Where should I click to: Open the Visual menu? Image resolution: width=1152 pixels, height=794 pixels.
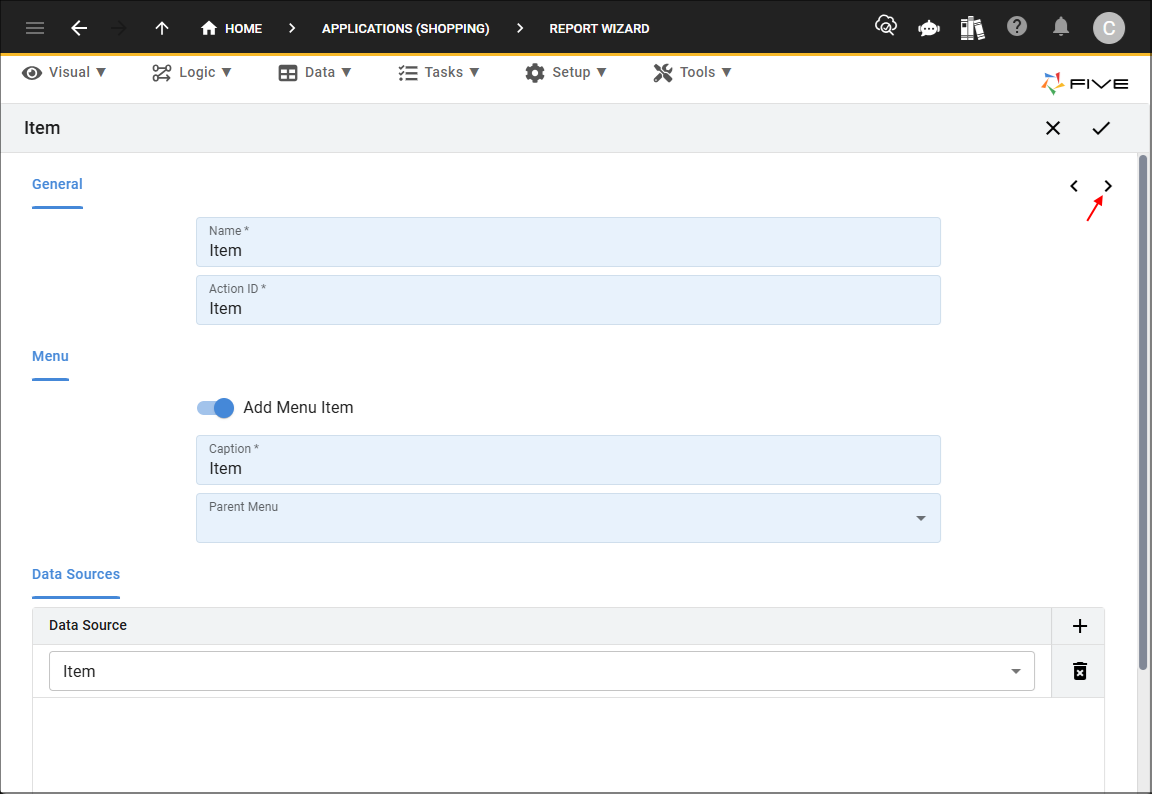pos(64,72)
